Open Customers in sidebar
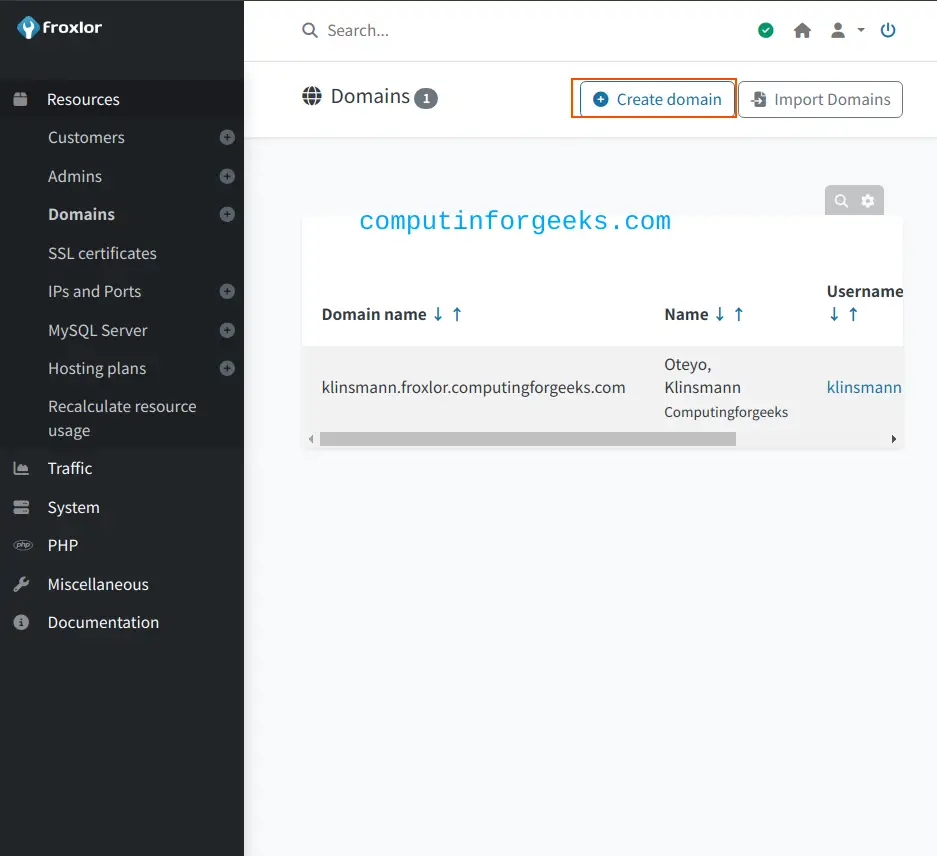Viewport: 937px width, 856px height. 87,137
